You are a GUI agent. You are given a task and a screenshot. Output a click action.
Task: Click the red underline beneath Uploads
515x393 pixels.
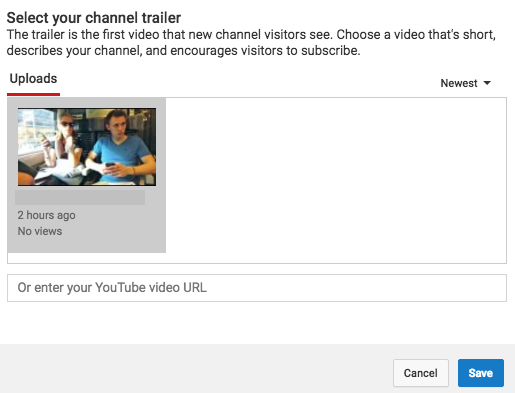click(33, 95)
